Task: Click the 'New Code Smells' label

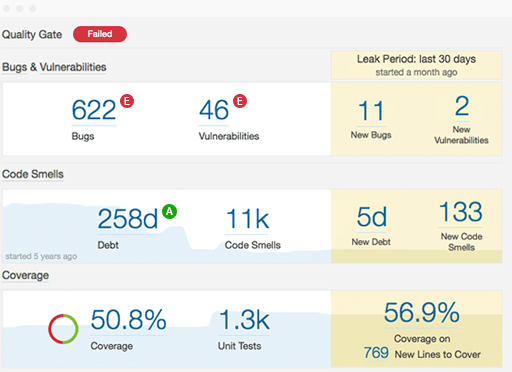Action: coord(462,242)
